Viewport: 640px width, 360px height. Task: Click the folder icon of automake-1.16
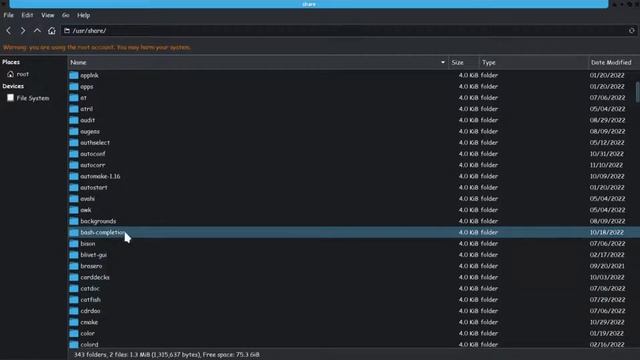pyautogui.click(x=73, y=176)
